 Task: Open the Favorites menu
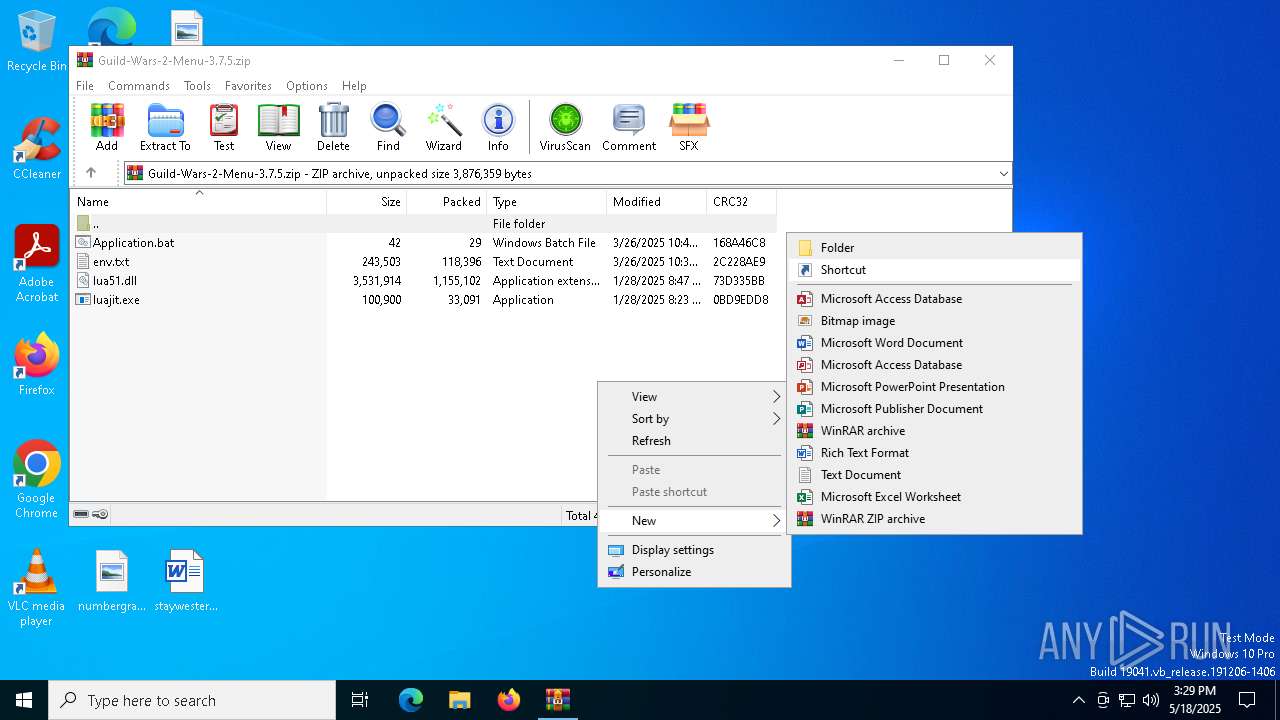[x=248, y=86]
